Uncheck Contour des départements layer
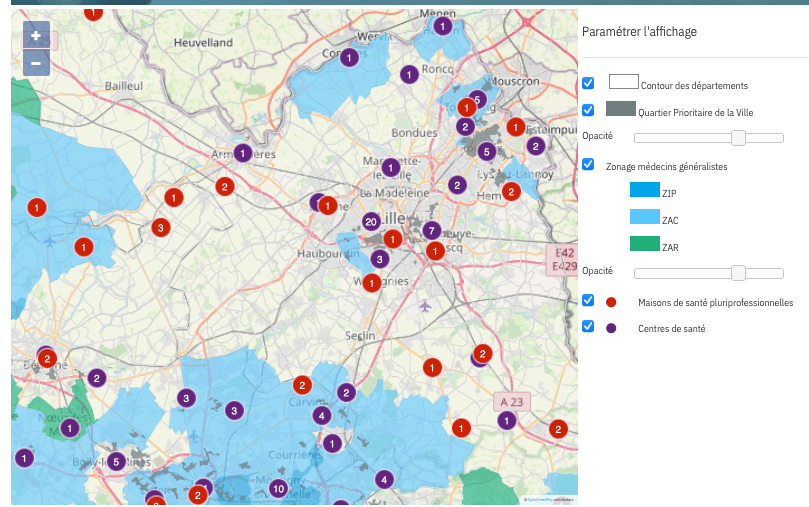 (588, 83)
